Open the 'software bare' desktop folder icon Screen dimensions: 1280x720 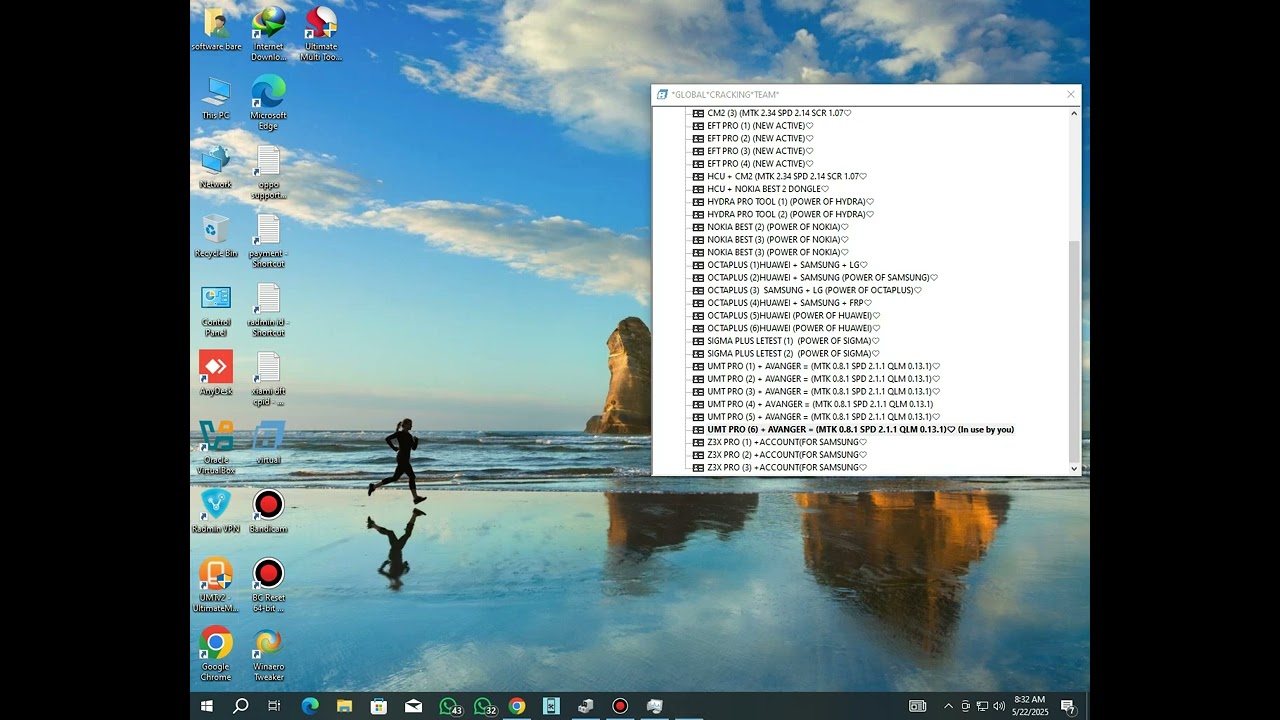click(x=216, y=29)
